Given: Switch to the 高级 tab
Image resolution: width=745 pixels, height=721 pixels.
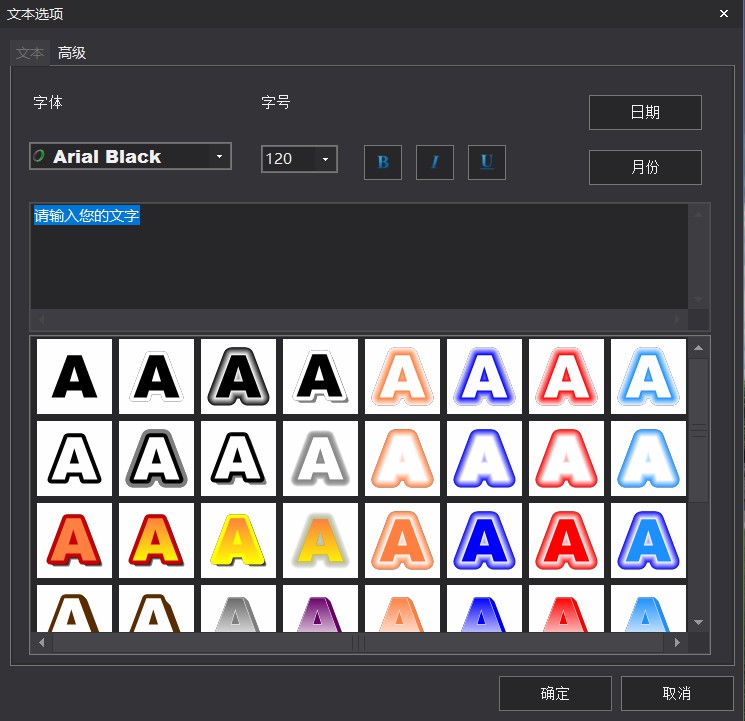Looking at the screenshot, I should coord(72,53).
